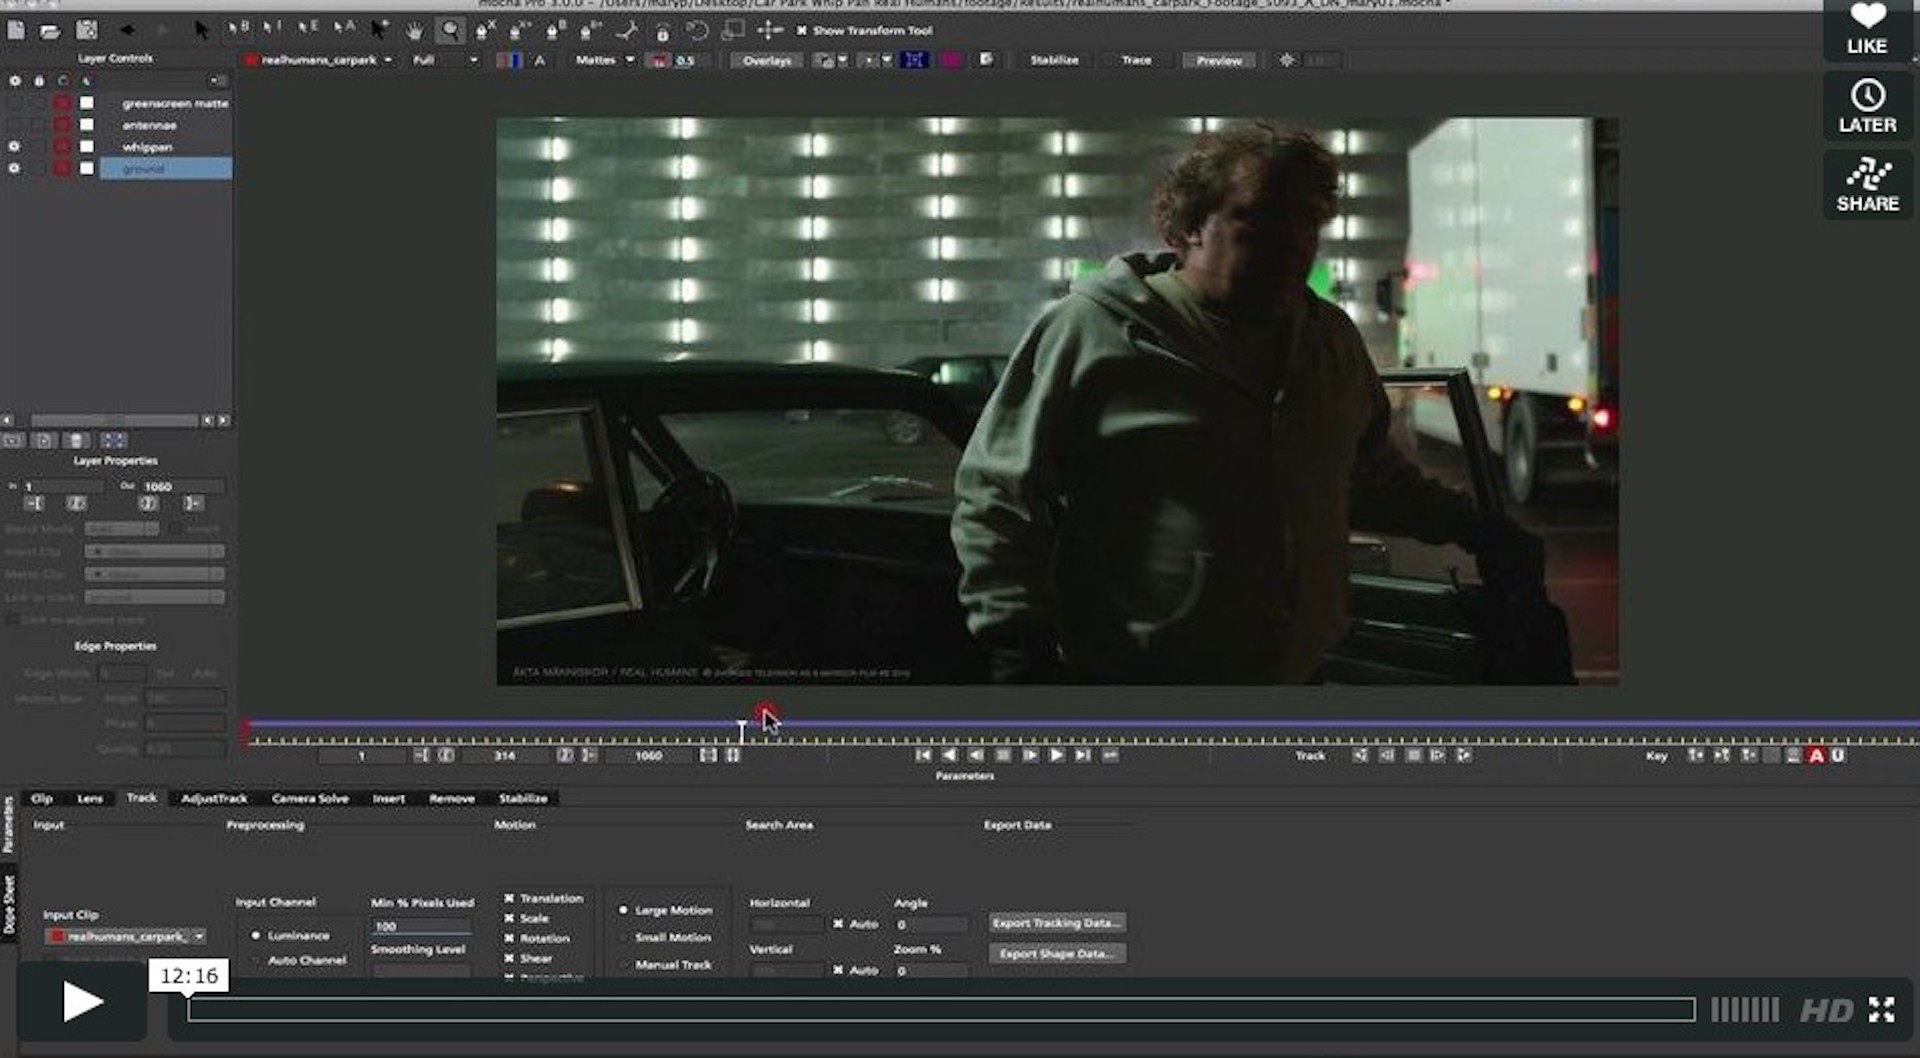
Task: Enable the red autokey 'A' button
Action: pyautogui.click(x=1816, y=756)
